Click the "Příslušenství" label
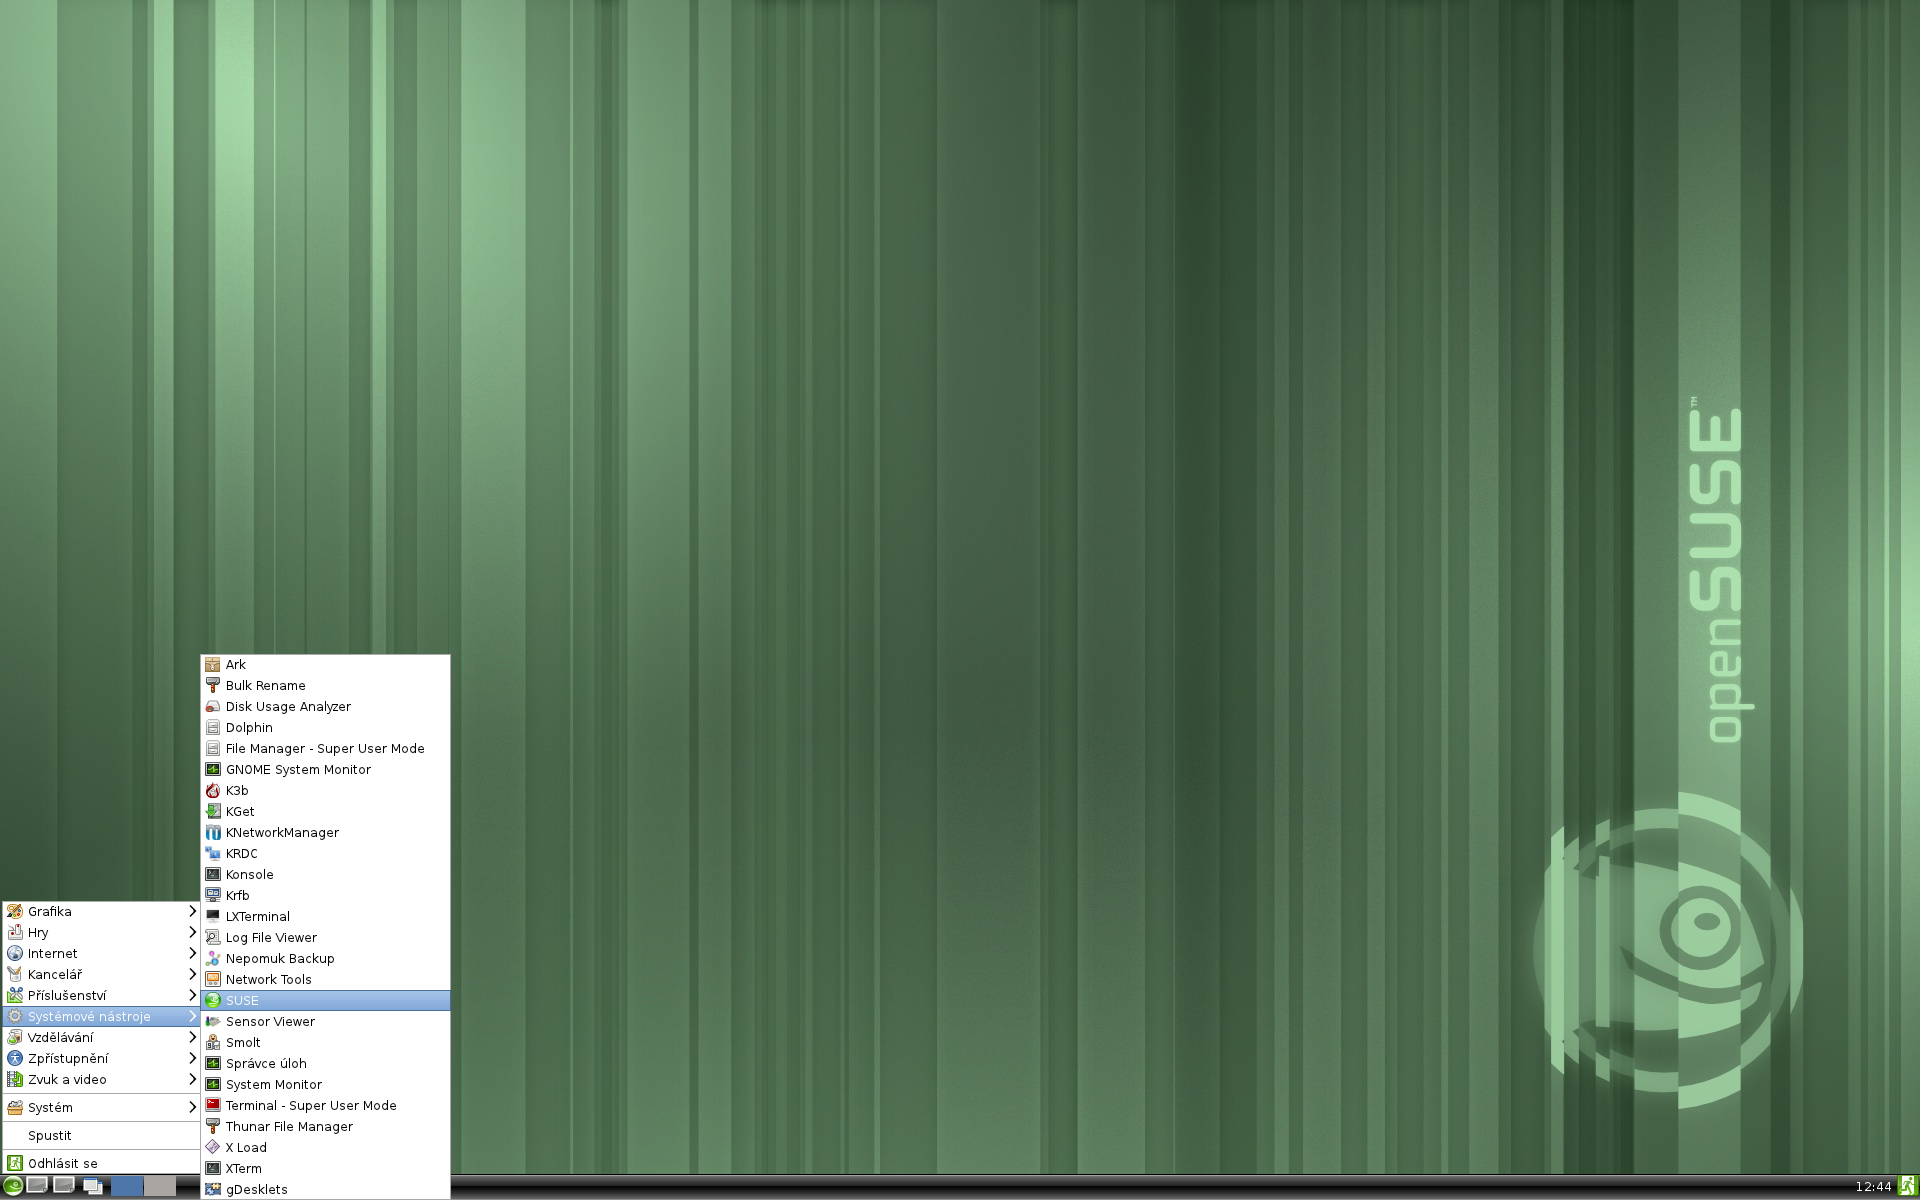Image resolution: width=1920 pixels, height=1200 pixels. point(67,995)
